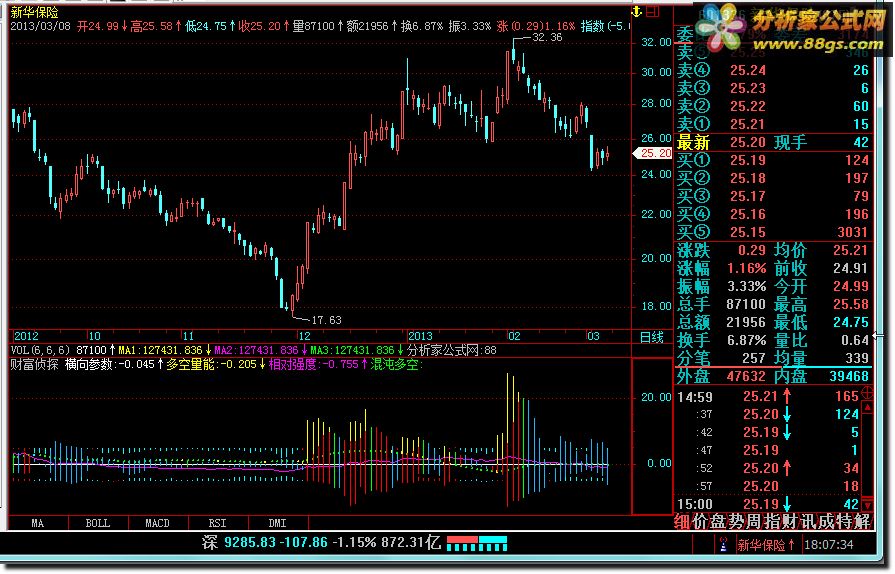This screenshot has height=574, width=895.
Task: Click the scroll-down arrow of the tick list
Action: point(868,506)
